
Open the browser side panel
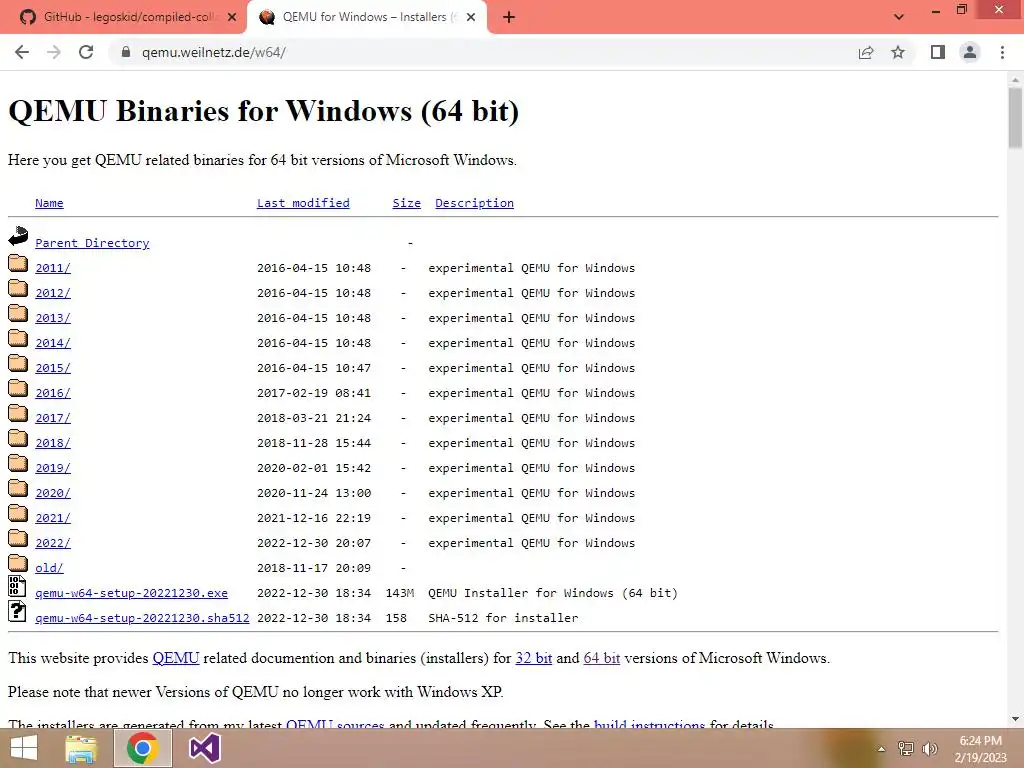(938, 52)
